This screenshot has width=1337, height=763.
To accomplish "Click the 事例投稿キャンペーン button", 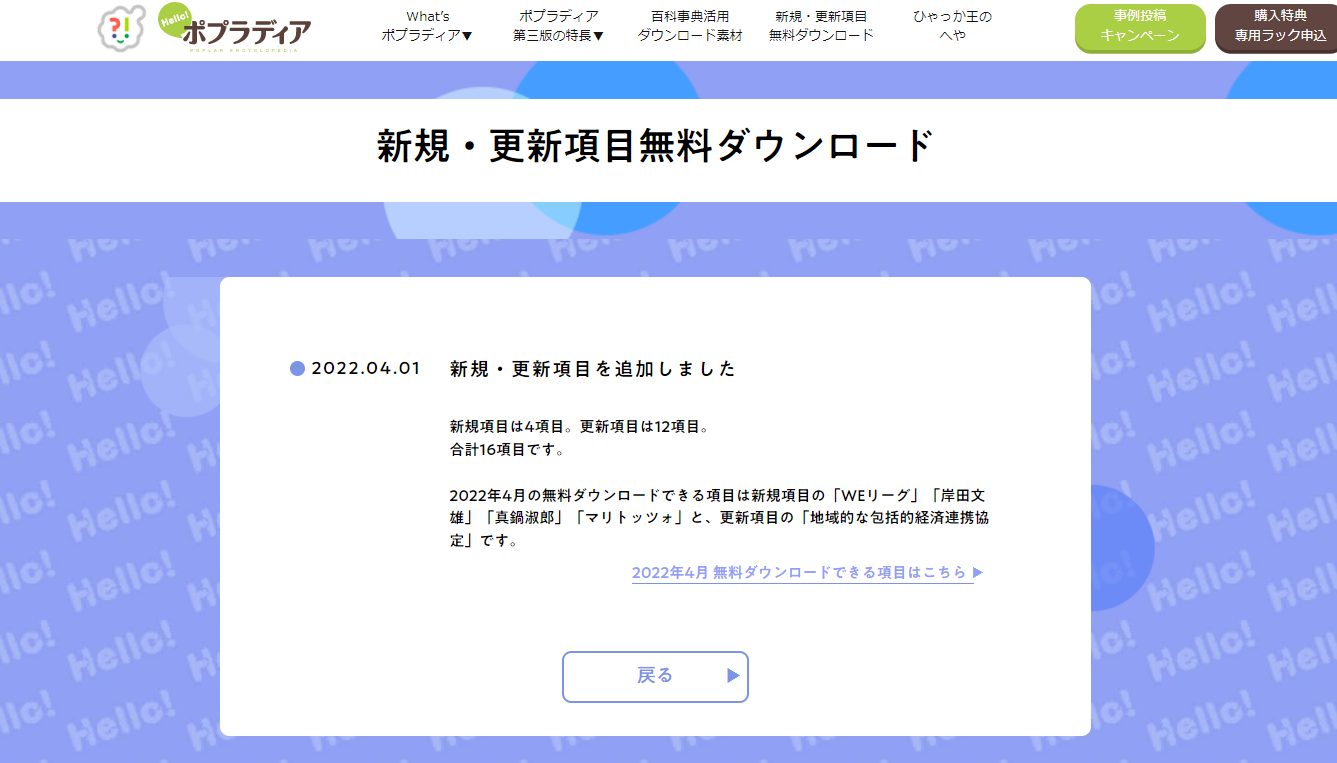I will click(1140, 27).
